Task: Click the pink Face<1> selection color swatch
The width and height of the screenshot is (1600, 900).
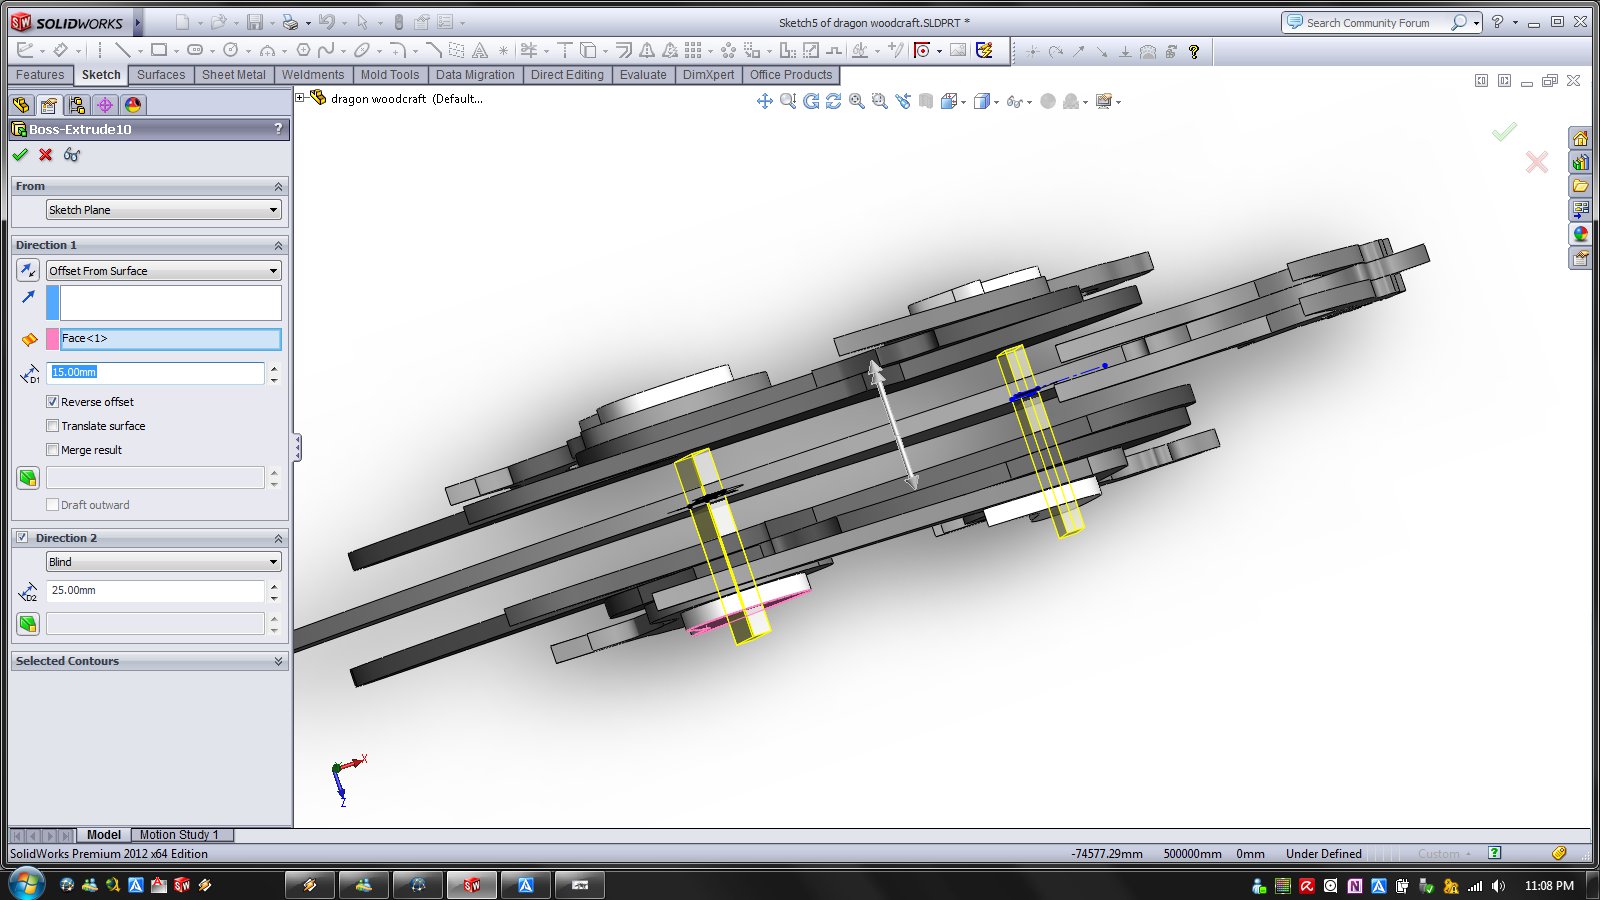Action: click(x=53, y=339)
